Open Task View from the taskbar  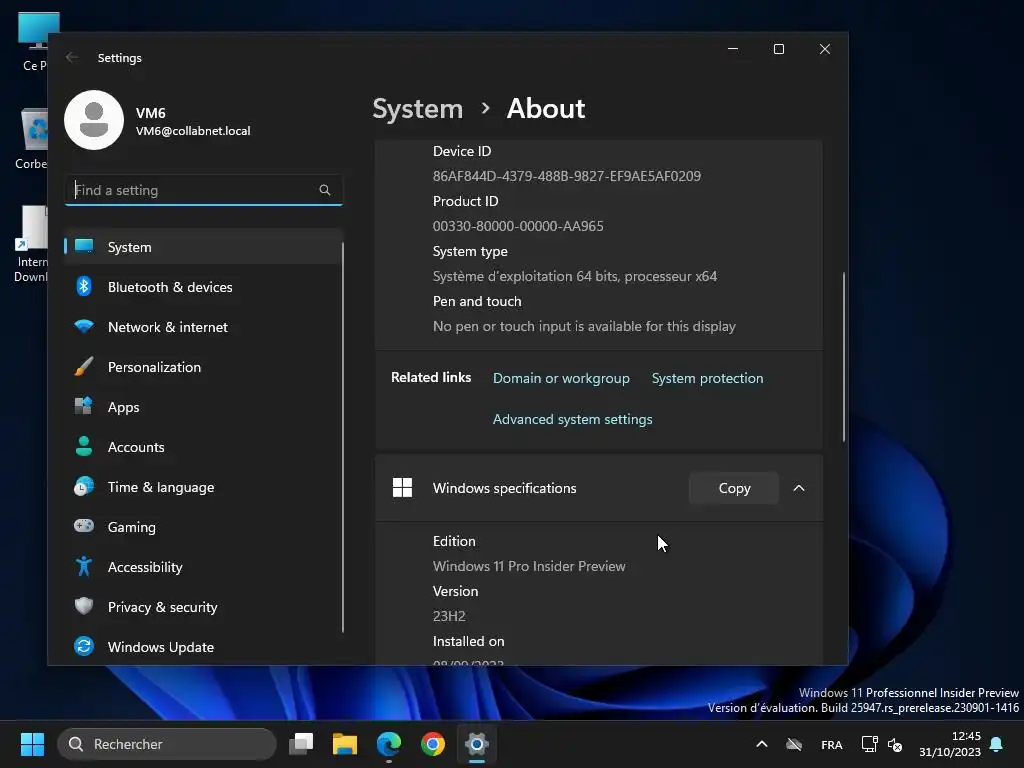click(301, 744)
